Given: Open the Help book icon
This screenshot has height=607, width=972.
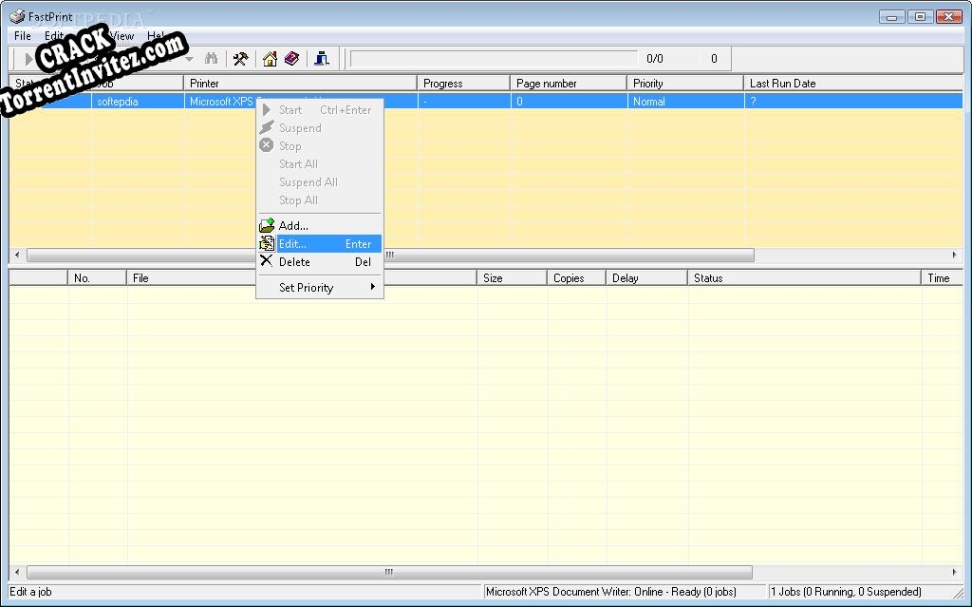Looking at the screenshot, I should 292,58.
